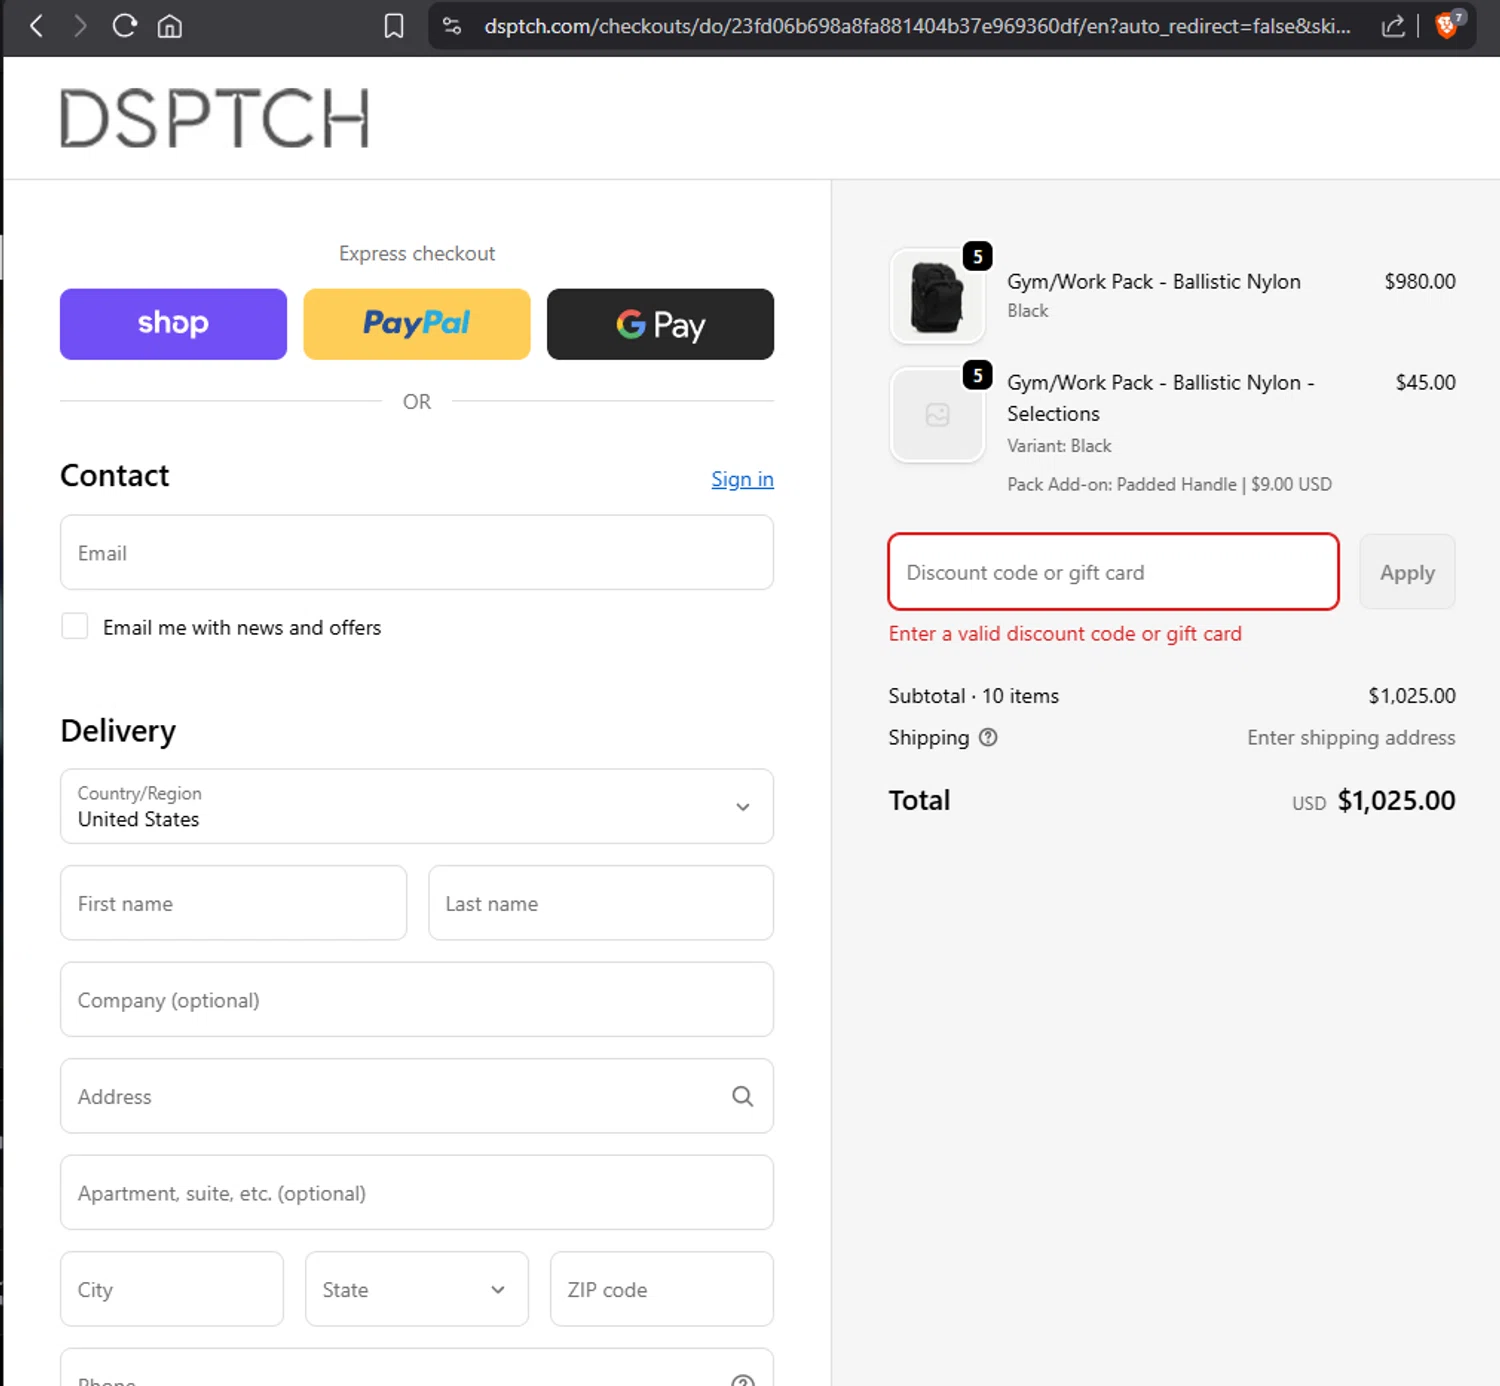Reload the page with the refresh icon
The image size is (1500, 1386).
pos(124,26)
